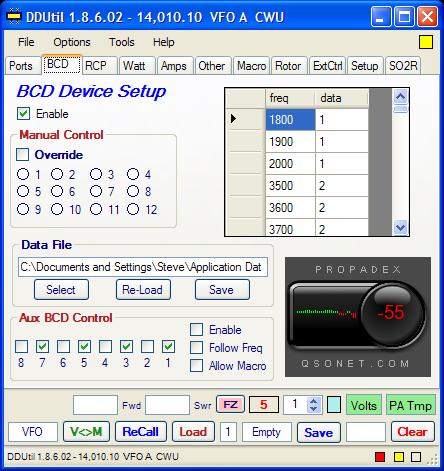Viewport: 444px width, 471px height.
Task: Click the Propadex propagation gauge
Action: click(x=358, y=317)
